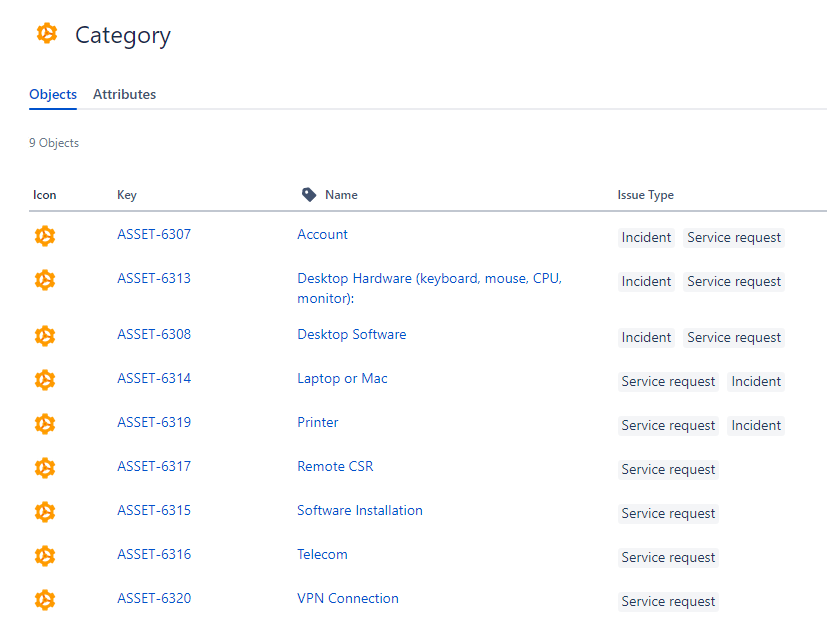Screen dimensions: 827x638
Task: Select the Objects tab
Action: pos(53,94)
